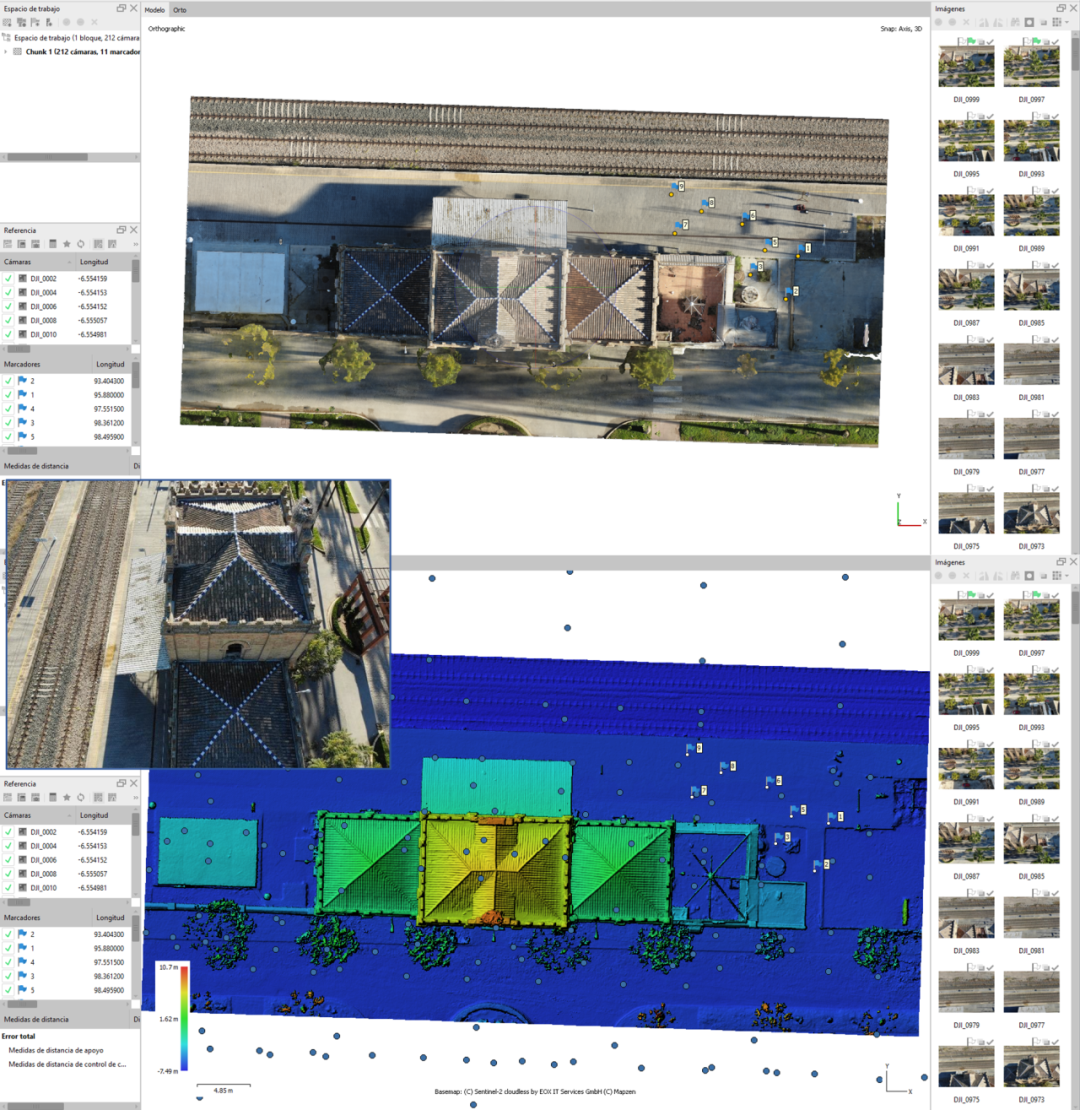Click the lower Marcadores column header
Viewport: 1080px width, 1110px height.
click(x=46, y=917)
